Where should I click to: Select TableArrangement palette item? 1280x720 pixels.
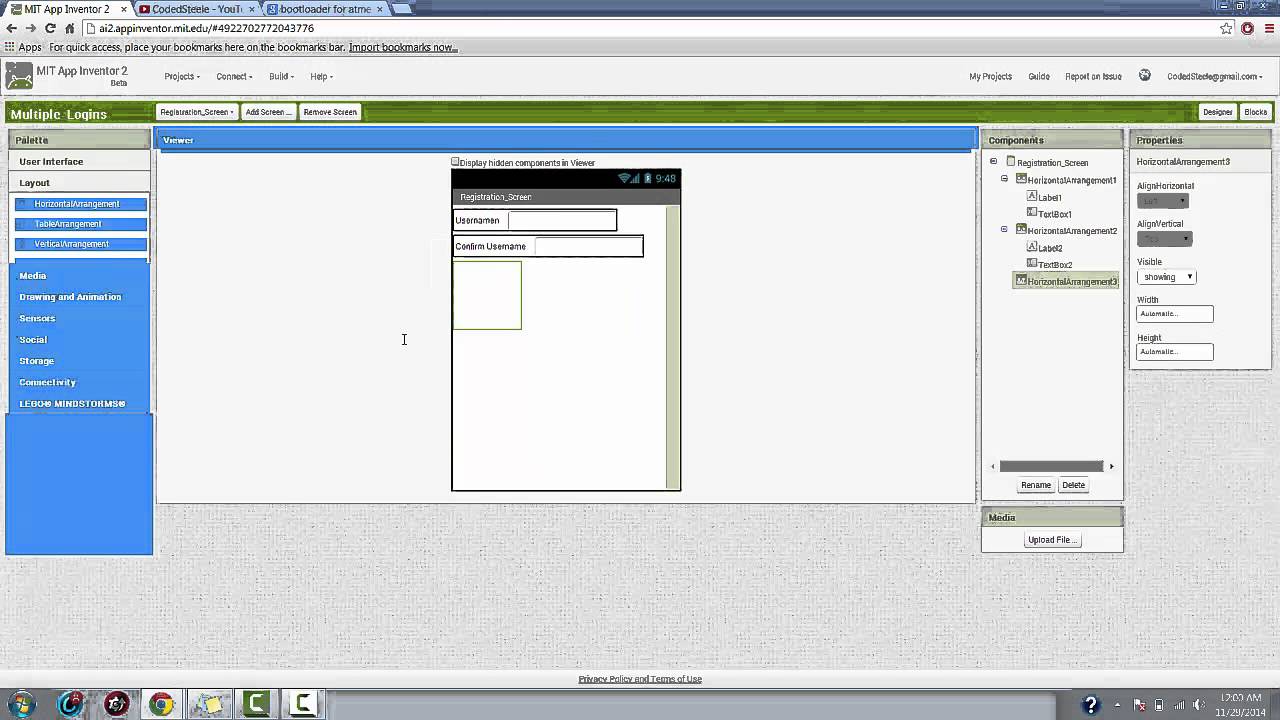[81, 224]
